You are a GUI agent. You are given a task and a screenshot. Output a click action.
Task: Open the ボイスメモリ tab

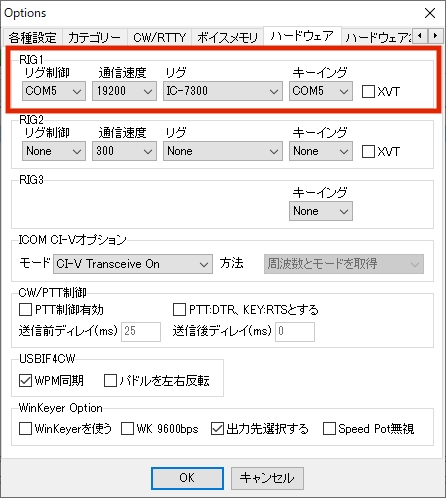click(x=228, y=37)
